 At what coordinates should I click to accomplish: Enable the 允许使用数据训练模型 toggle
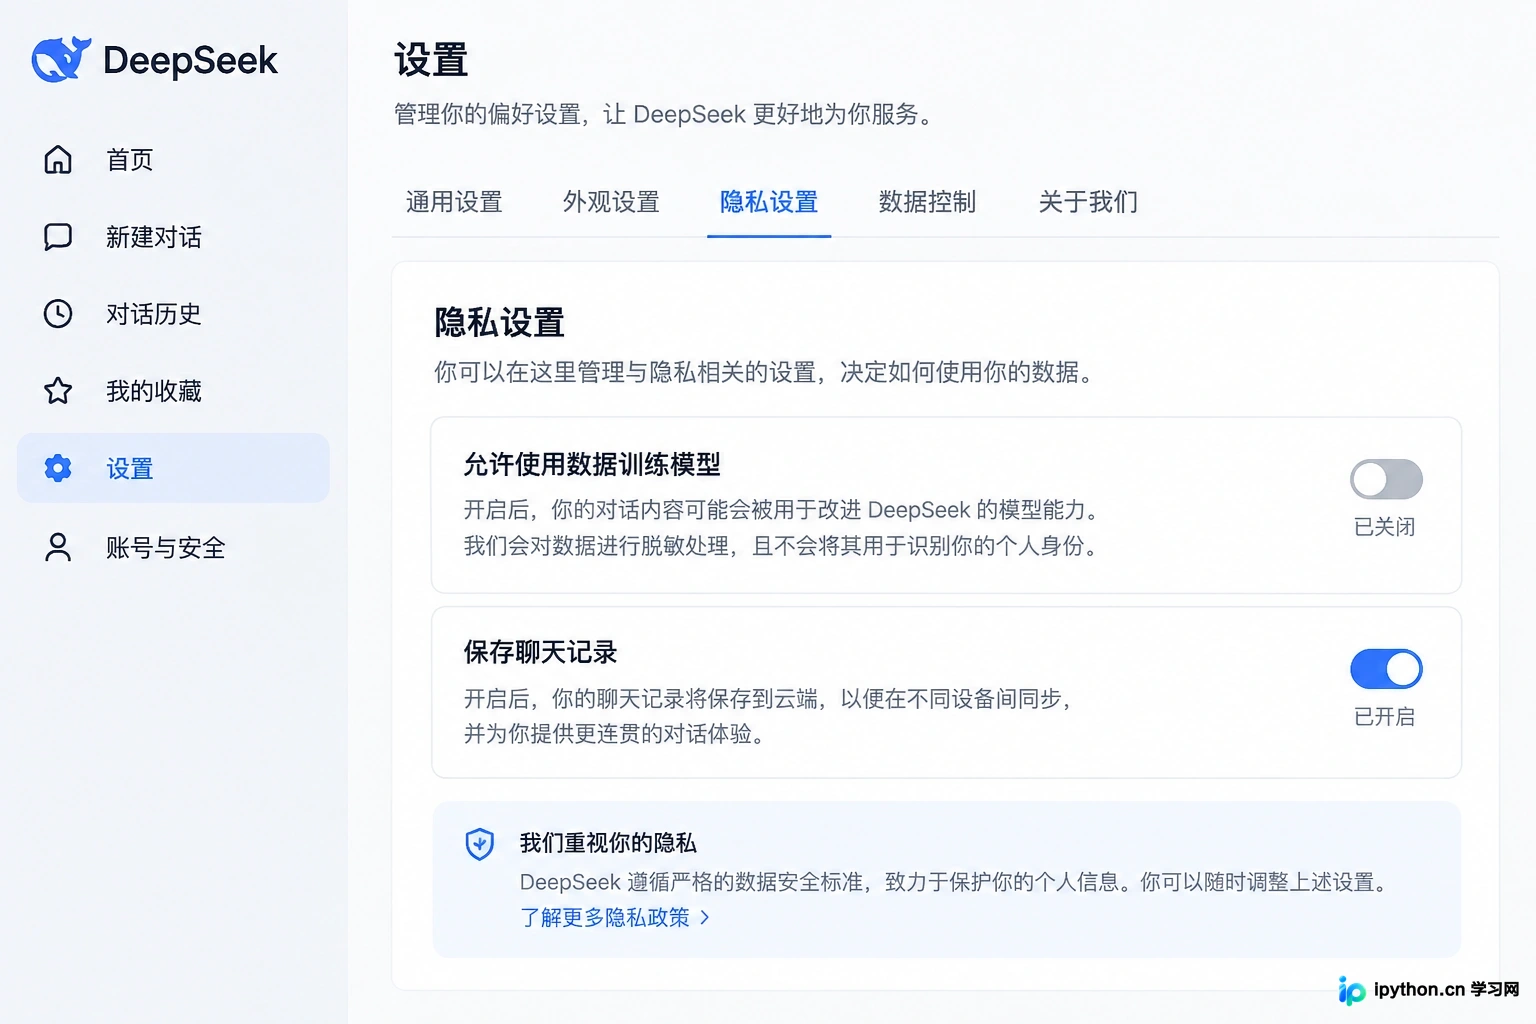point(1386,479)
